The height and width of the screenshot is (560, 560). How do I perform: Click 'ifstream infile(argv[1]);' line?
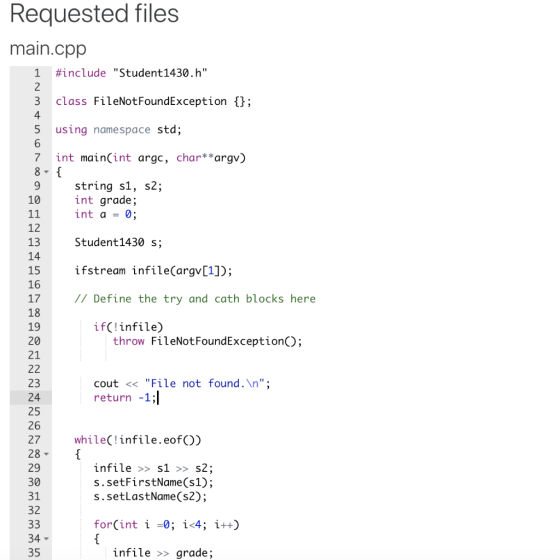(x=153, y=271)
